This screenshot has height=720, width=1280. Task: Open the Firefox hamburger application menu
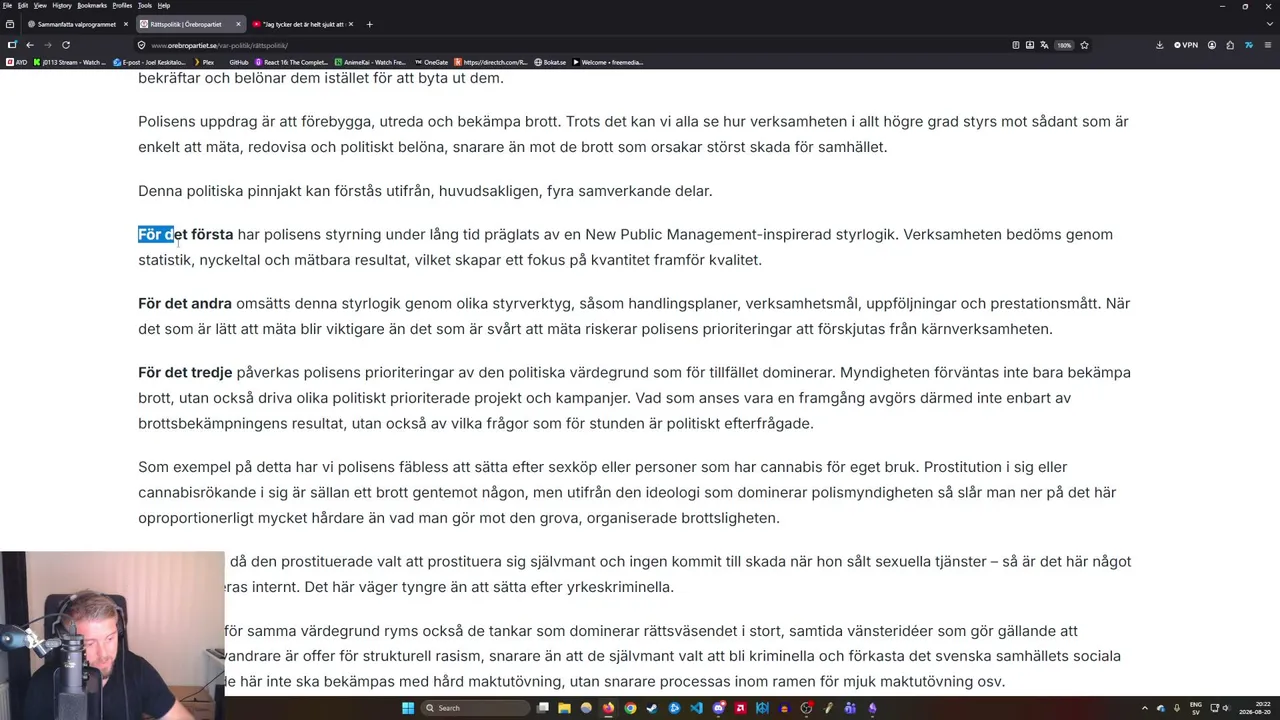click(x=1268, y=45)
